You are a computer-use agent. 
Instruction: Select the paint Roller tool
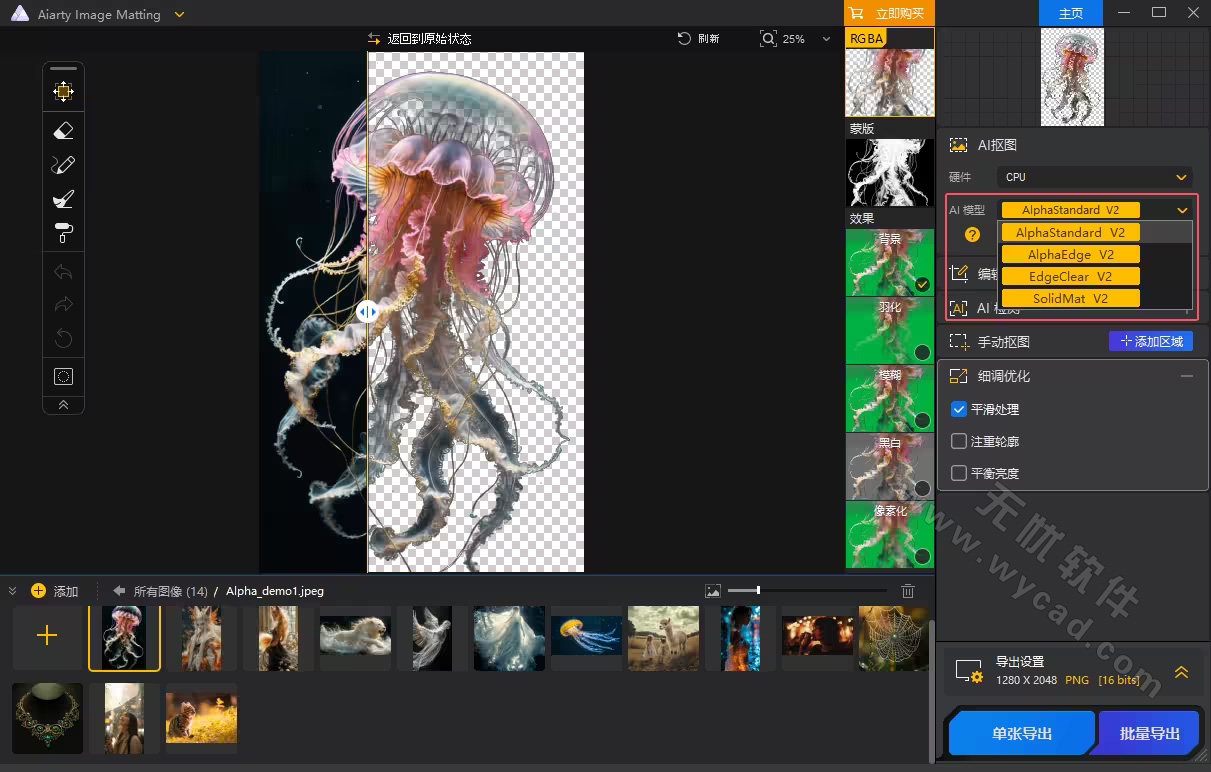click(63, 232)
